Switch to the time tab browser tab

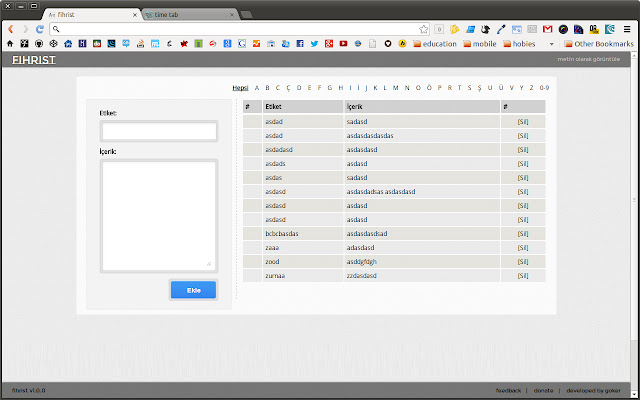[190, 15]
